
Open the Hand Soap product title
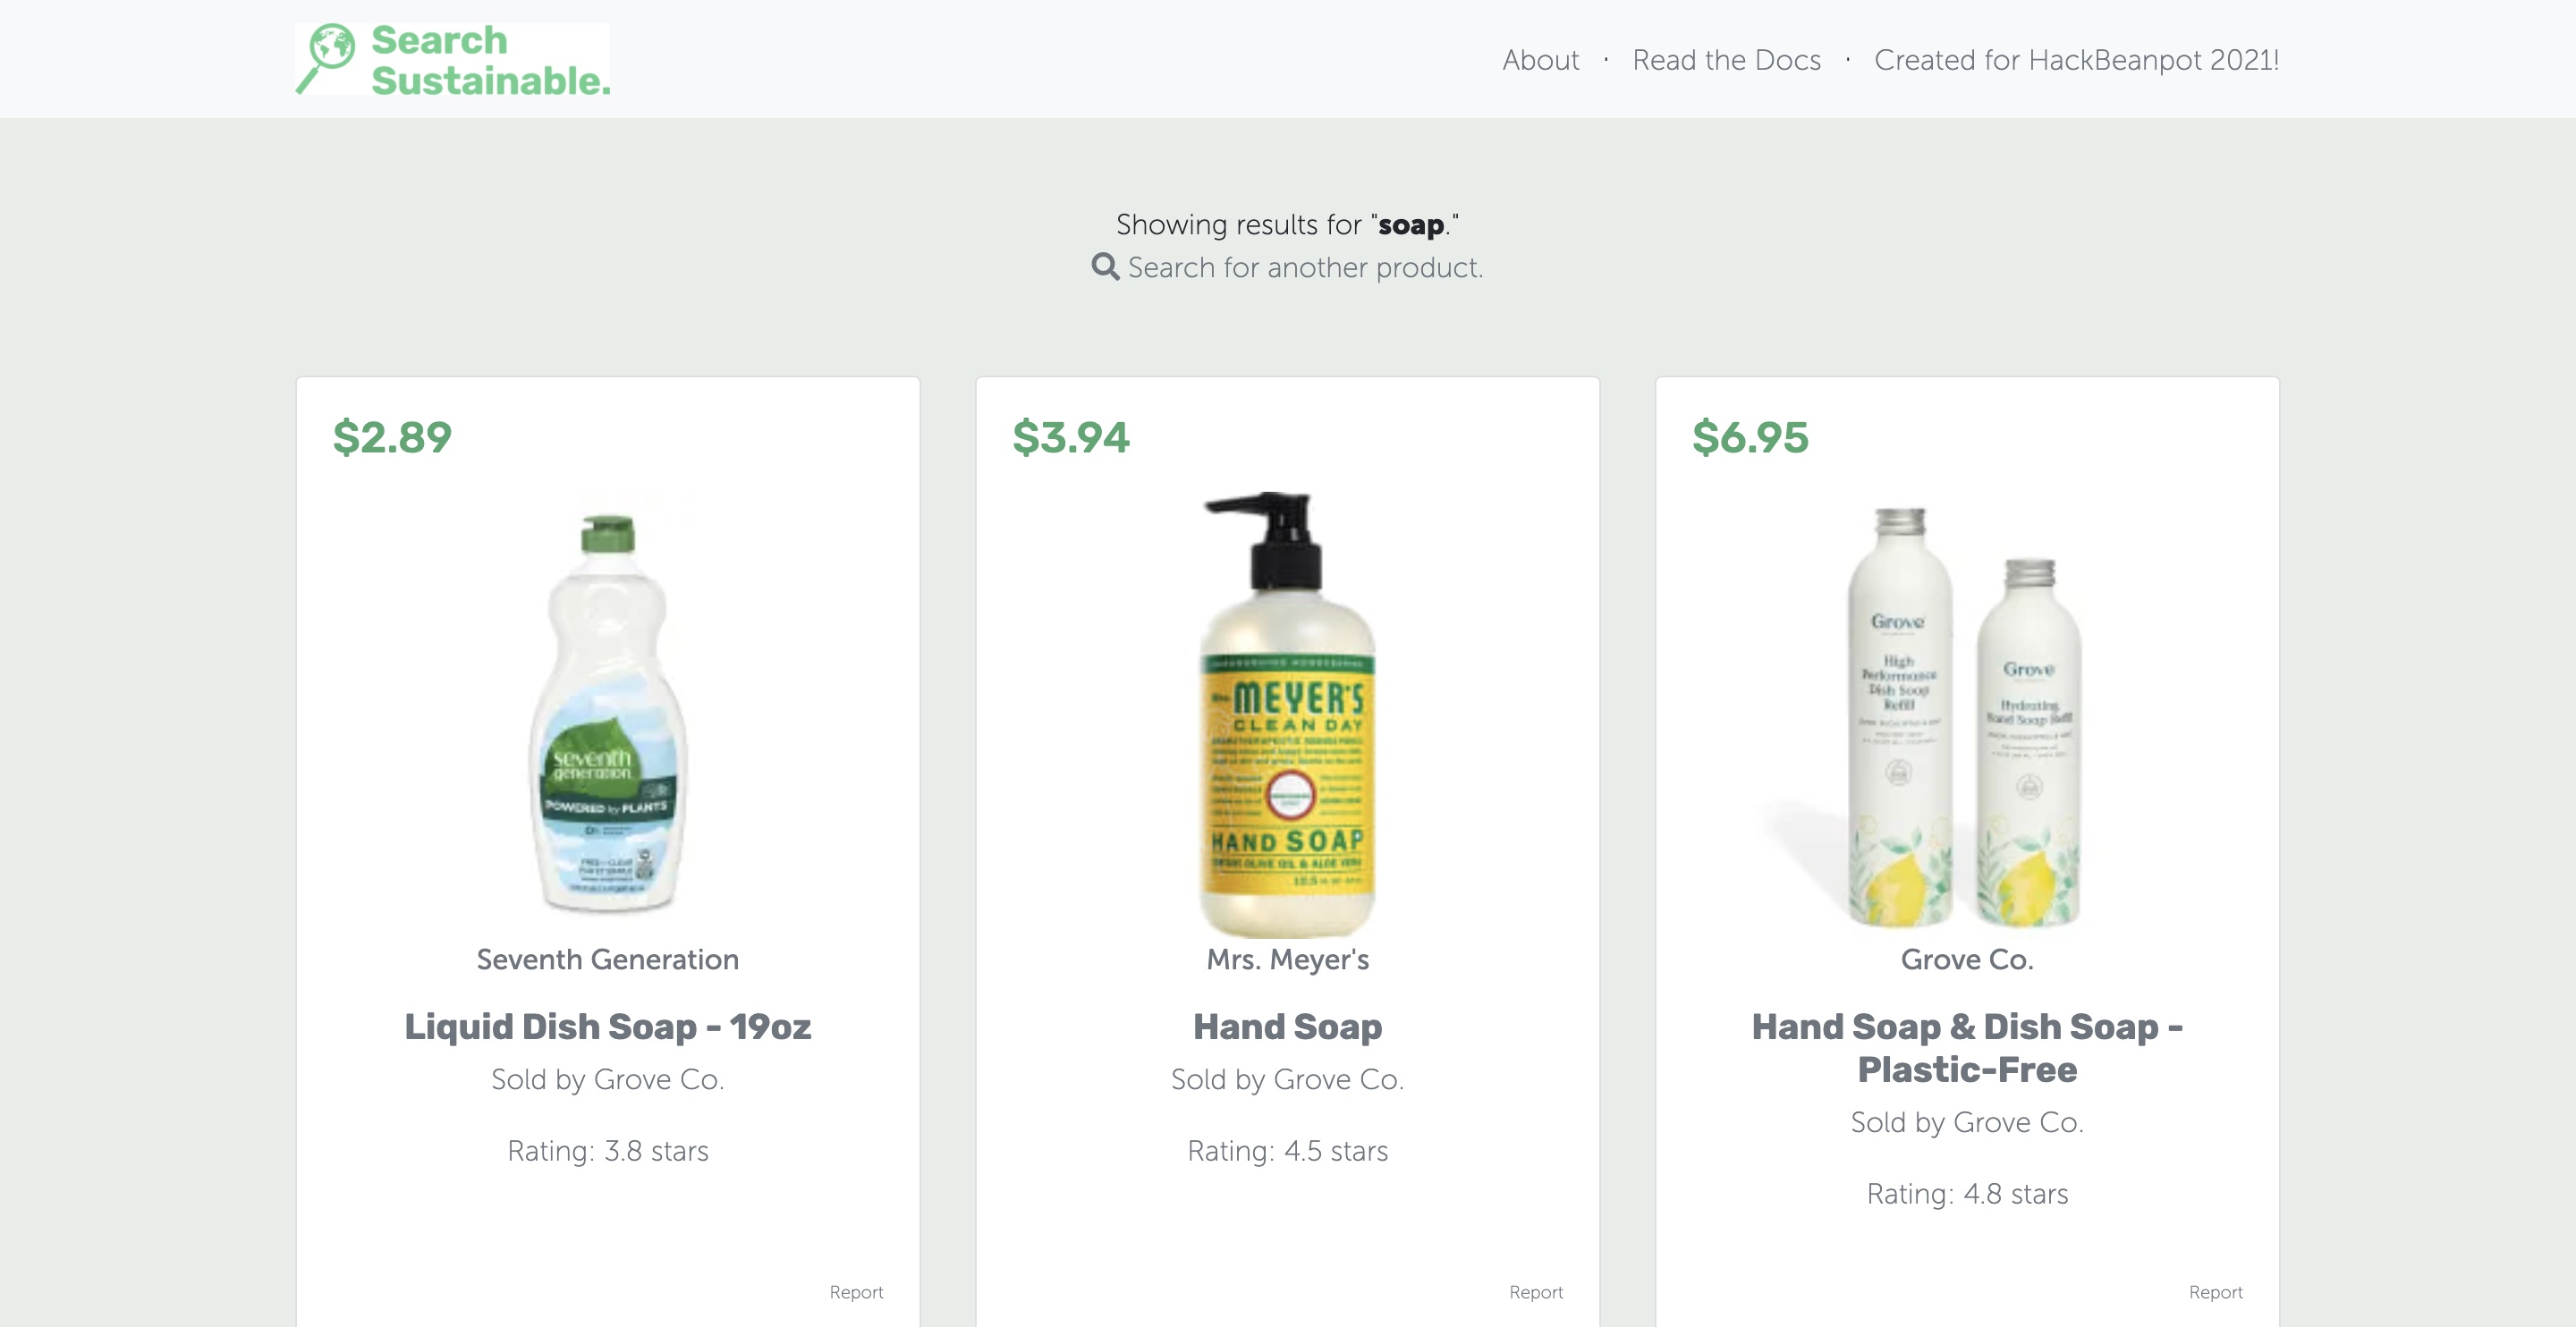pyautogui.click(x=1288, y=1026)
